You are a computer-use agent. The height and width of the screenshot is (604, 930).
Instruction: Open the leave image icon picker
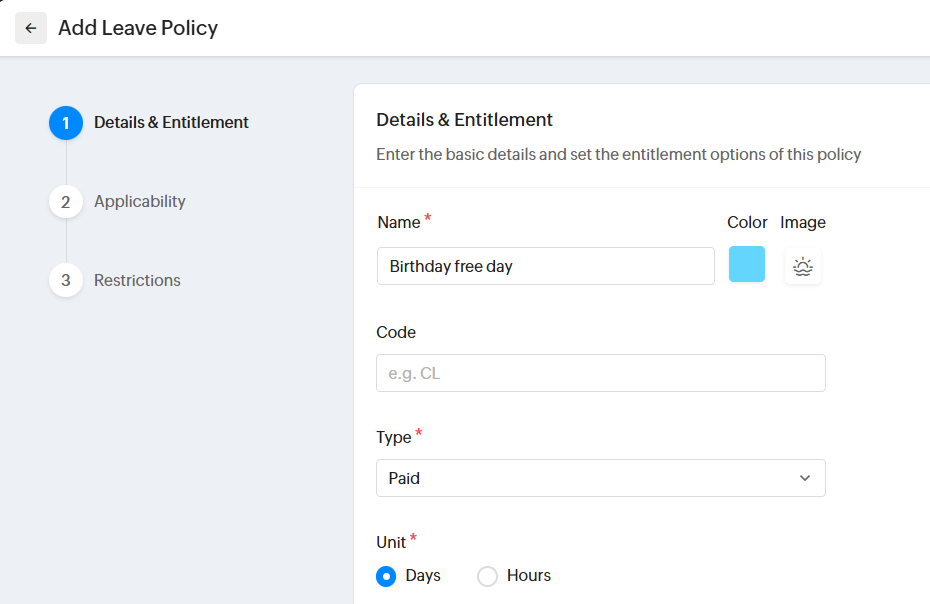[802, 267]
